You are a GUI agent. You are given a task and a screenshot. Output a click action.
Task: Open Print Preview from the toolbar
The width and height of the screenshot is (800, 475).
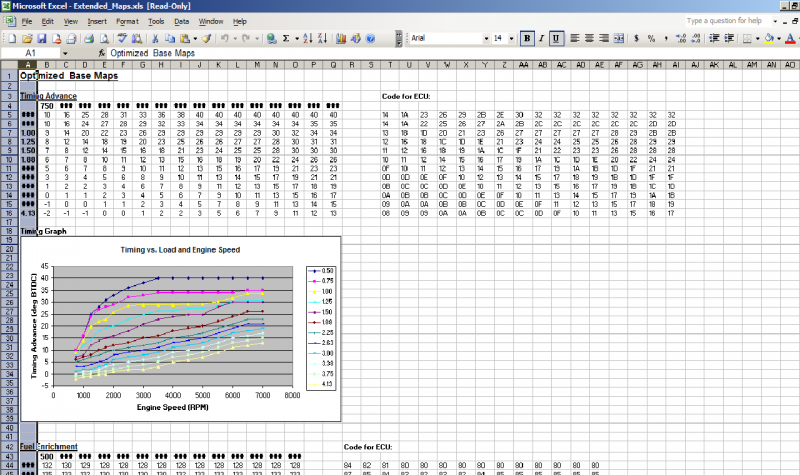click(104, 38)
